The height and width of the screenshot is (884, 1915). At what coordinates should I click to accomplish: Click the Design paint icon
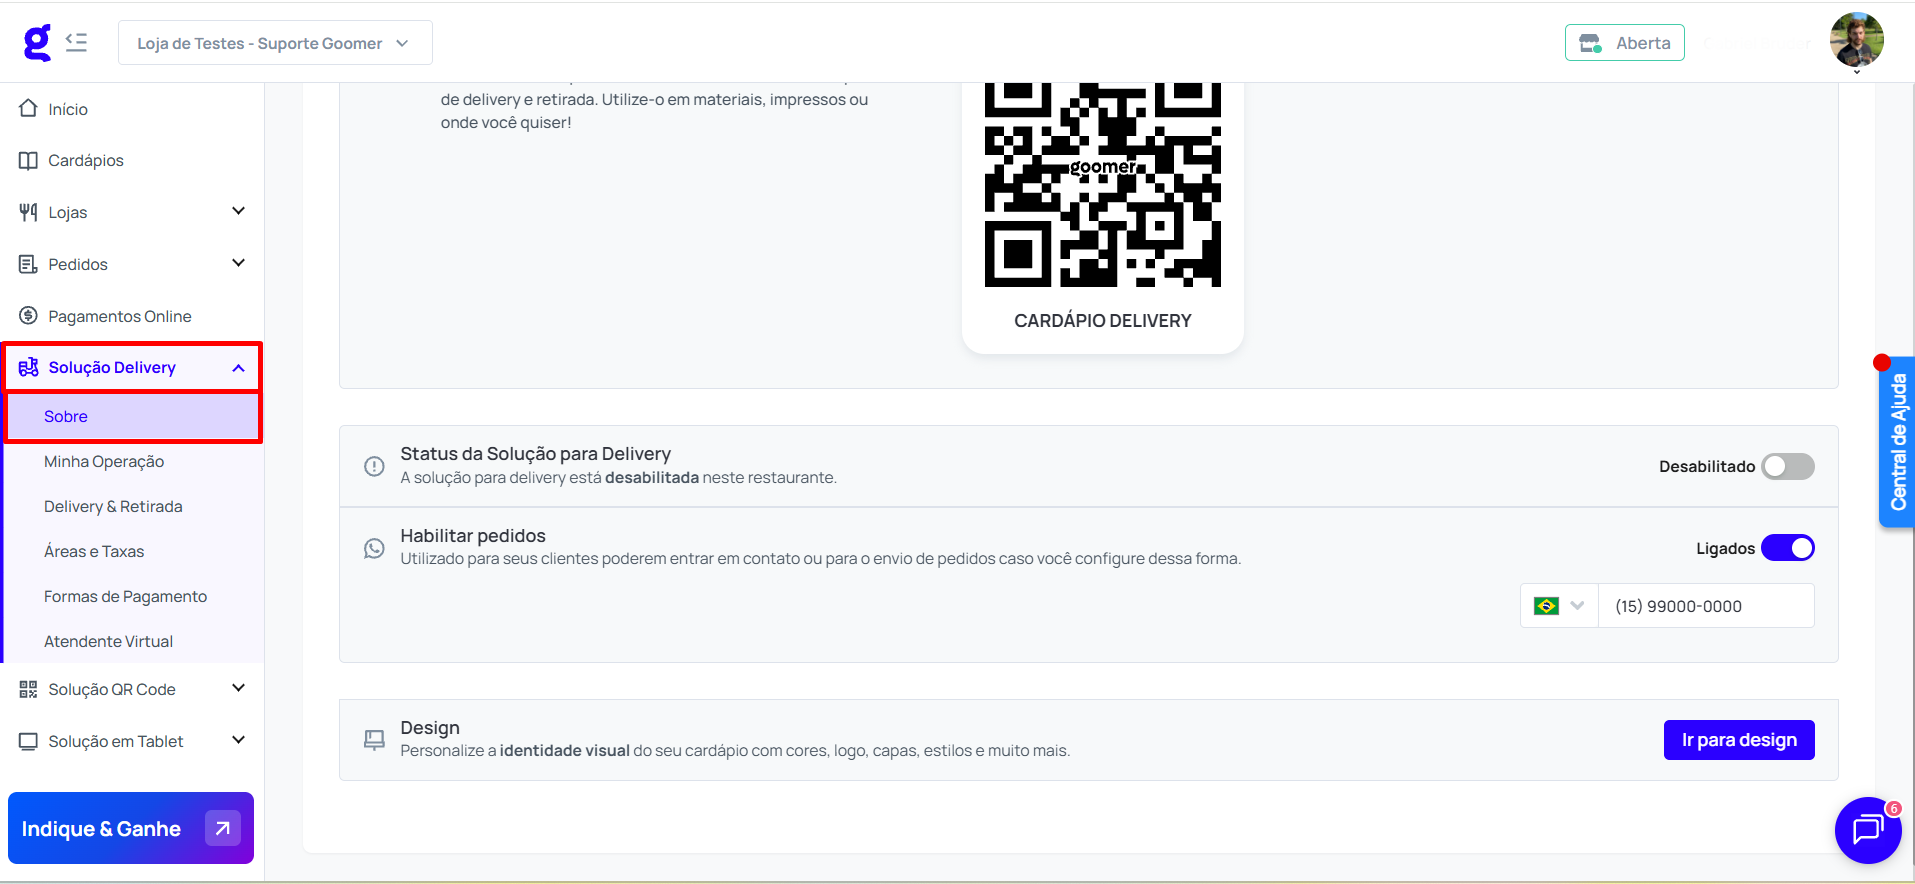tap(374, 740)
